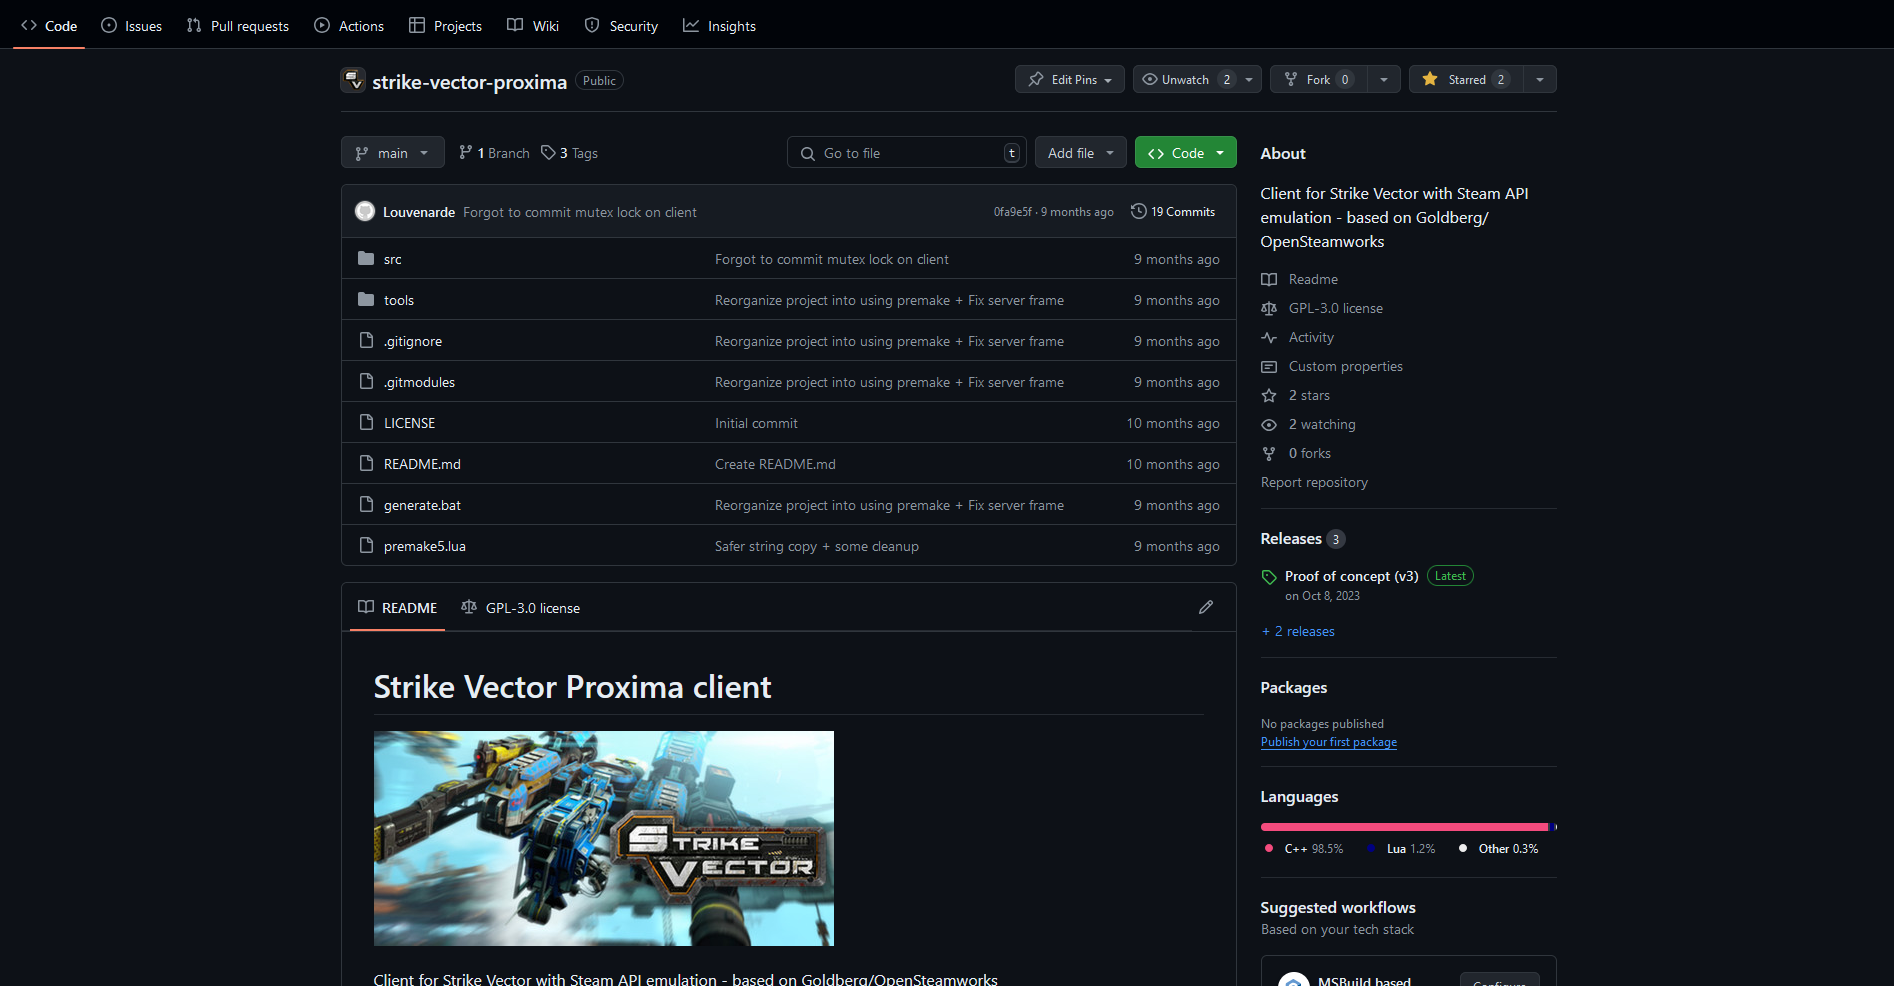Click the src folder icon
The height and width of the screenshot is (986, 1894).
pyautogui.click(x=366, y=258)
